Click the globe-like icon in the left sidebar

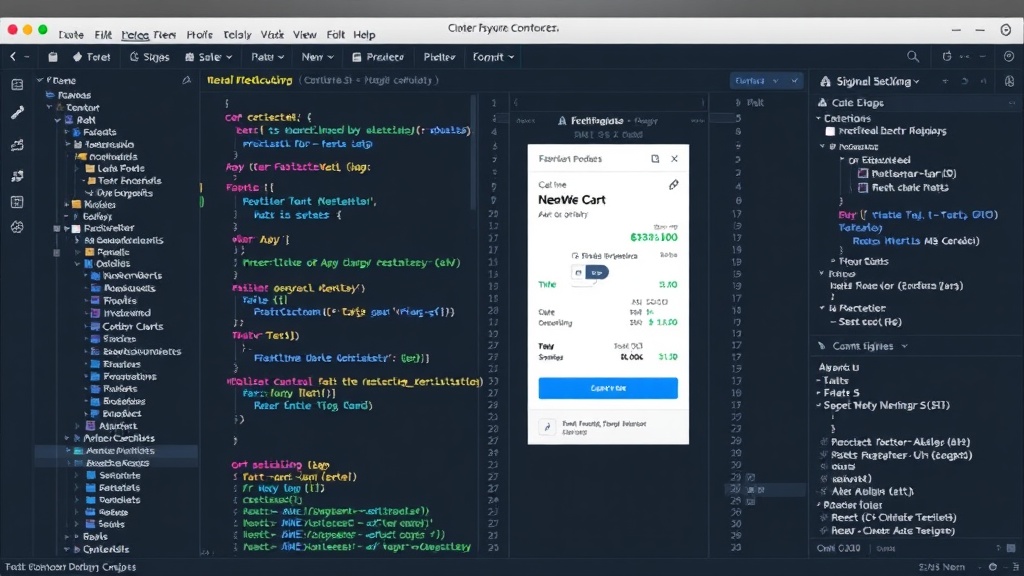[x=17, y=227]
